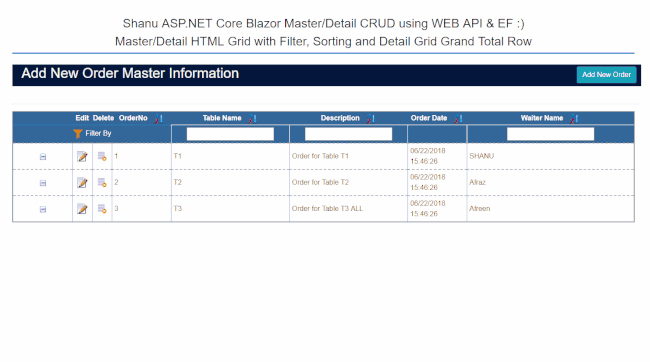
Task: Edit order 3 using pencil icon
Action: tap(82, 209)
